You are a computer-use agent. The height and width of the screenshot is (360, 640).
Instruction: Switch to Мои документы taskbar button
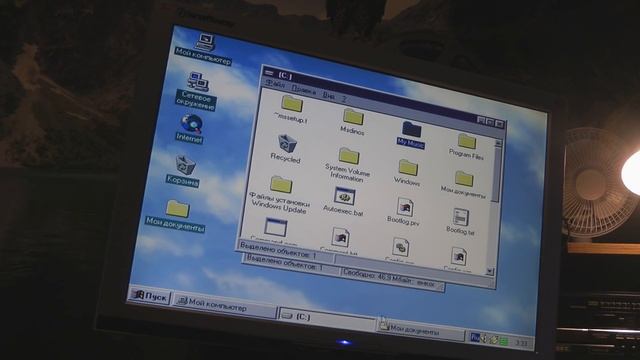(420, 329)
